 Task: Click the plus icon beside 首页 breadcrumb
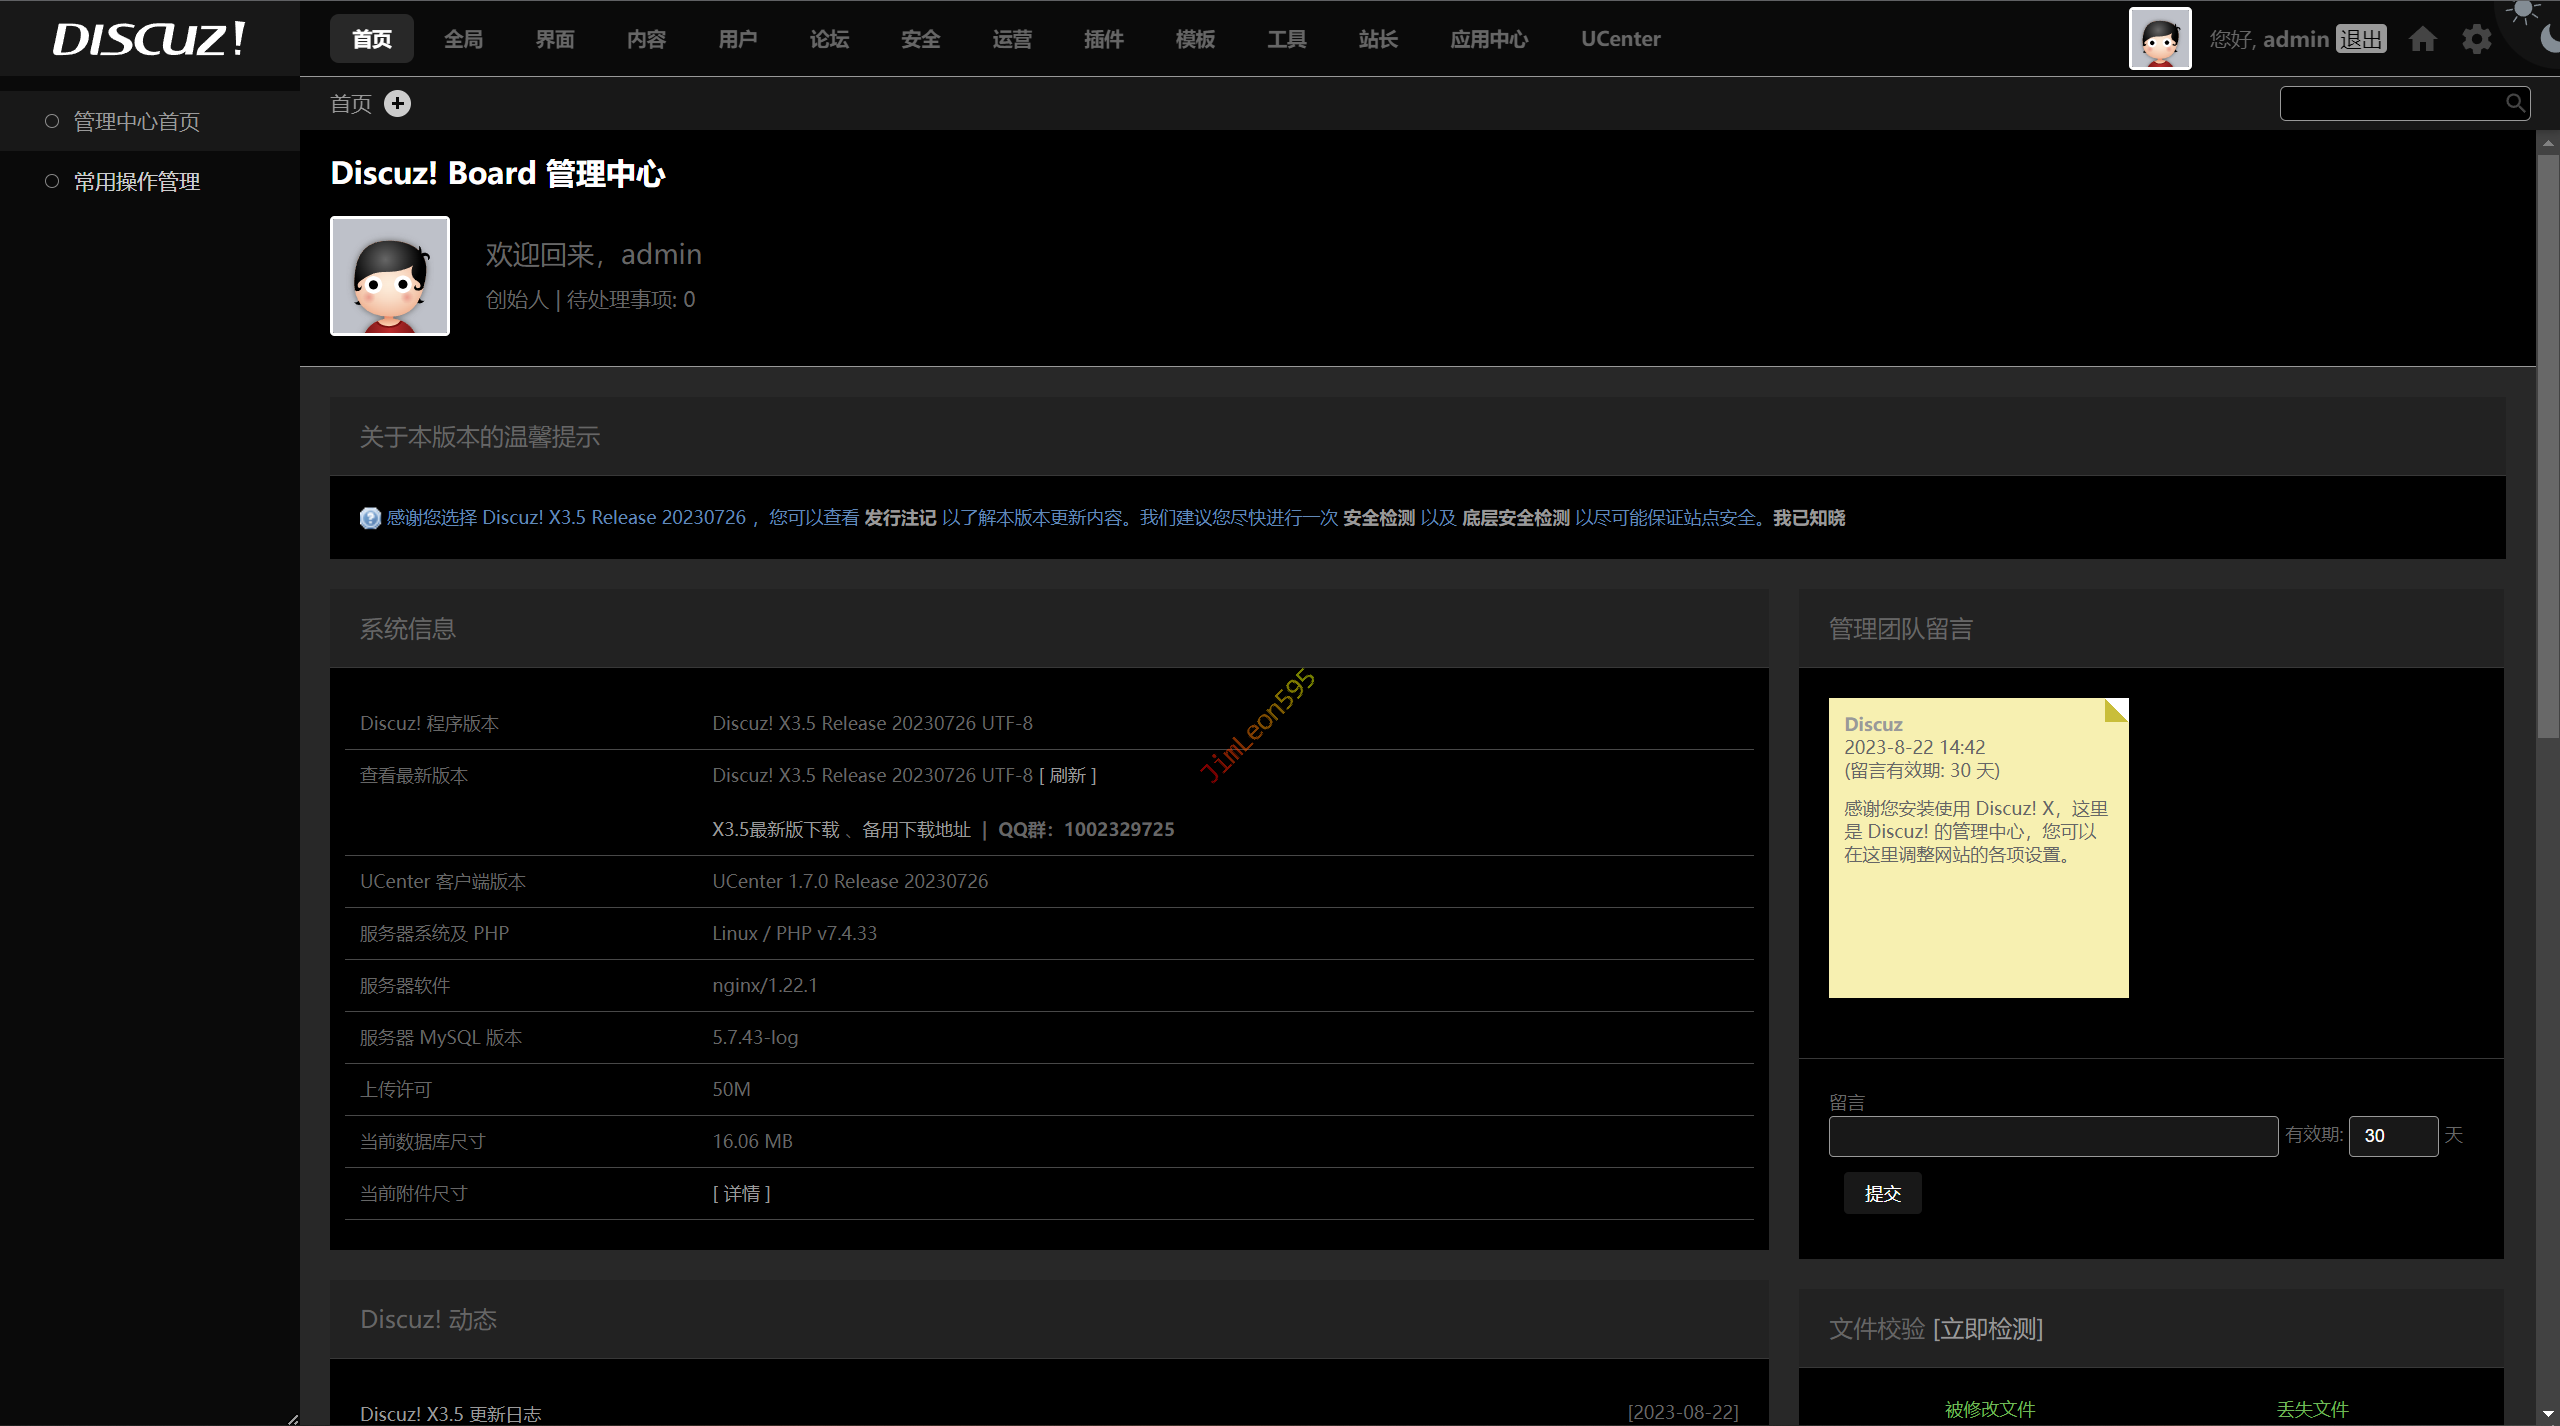[397, 103]
